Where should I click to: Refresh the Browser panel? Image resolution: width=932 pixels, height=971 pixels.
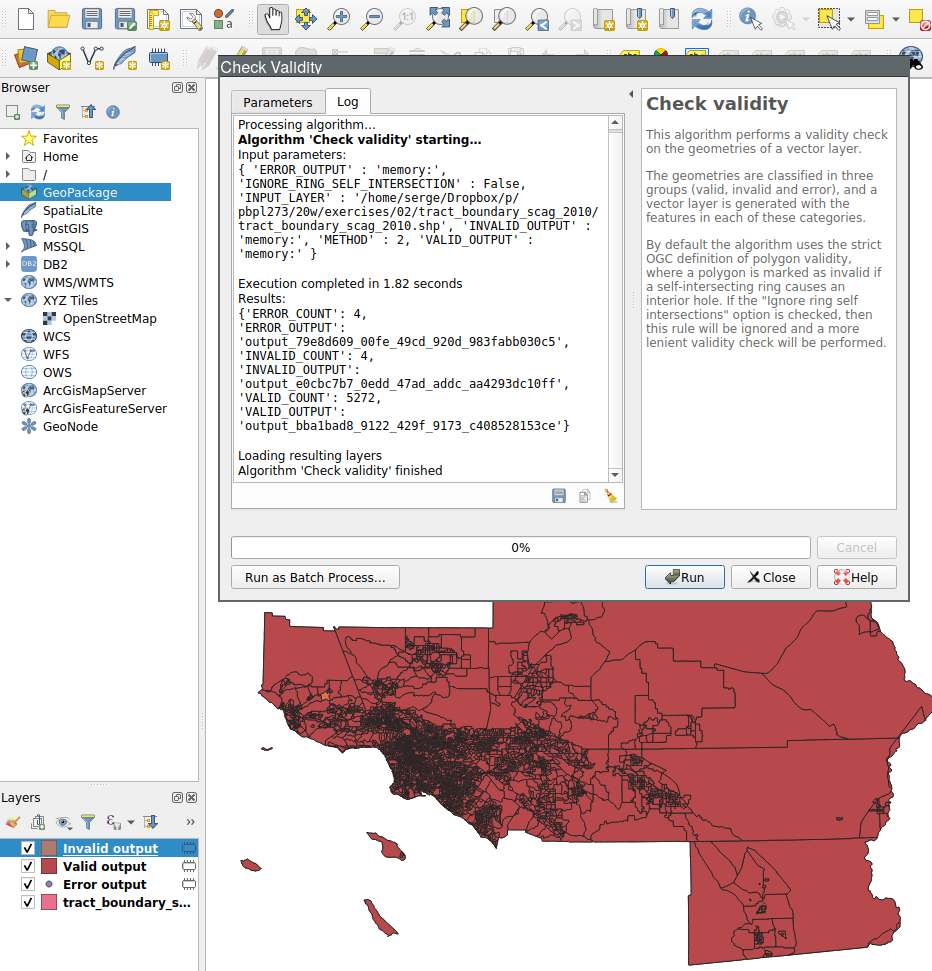[x=38, y=112]
